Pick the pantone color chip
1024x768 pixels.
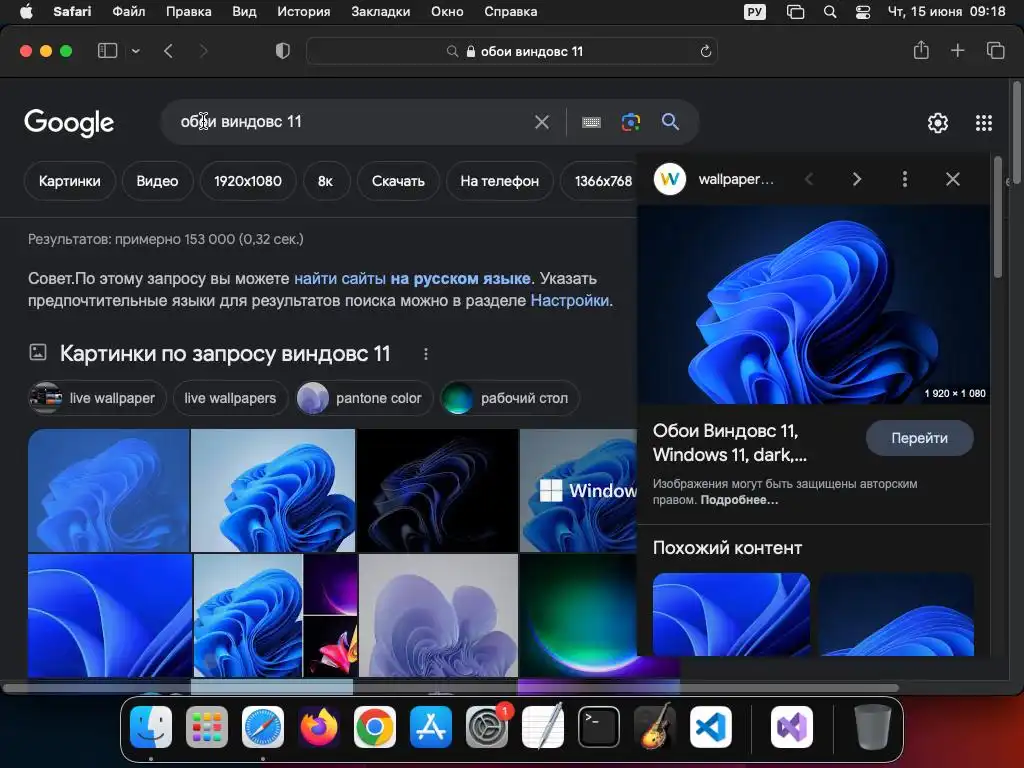click(364, 398)
